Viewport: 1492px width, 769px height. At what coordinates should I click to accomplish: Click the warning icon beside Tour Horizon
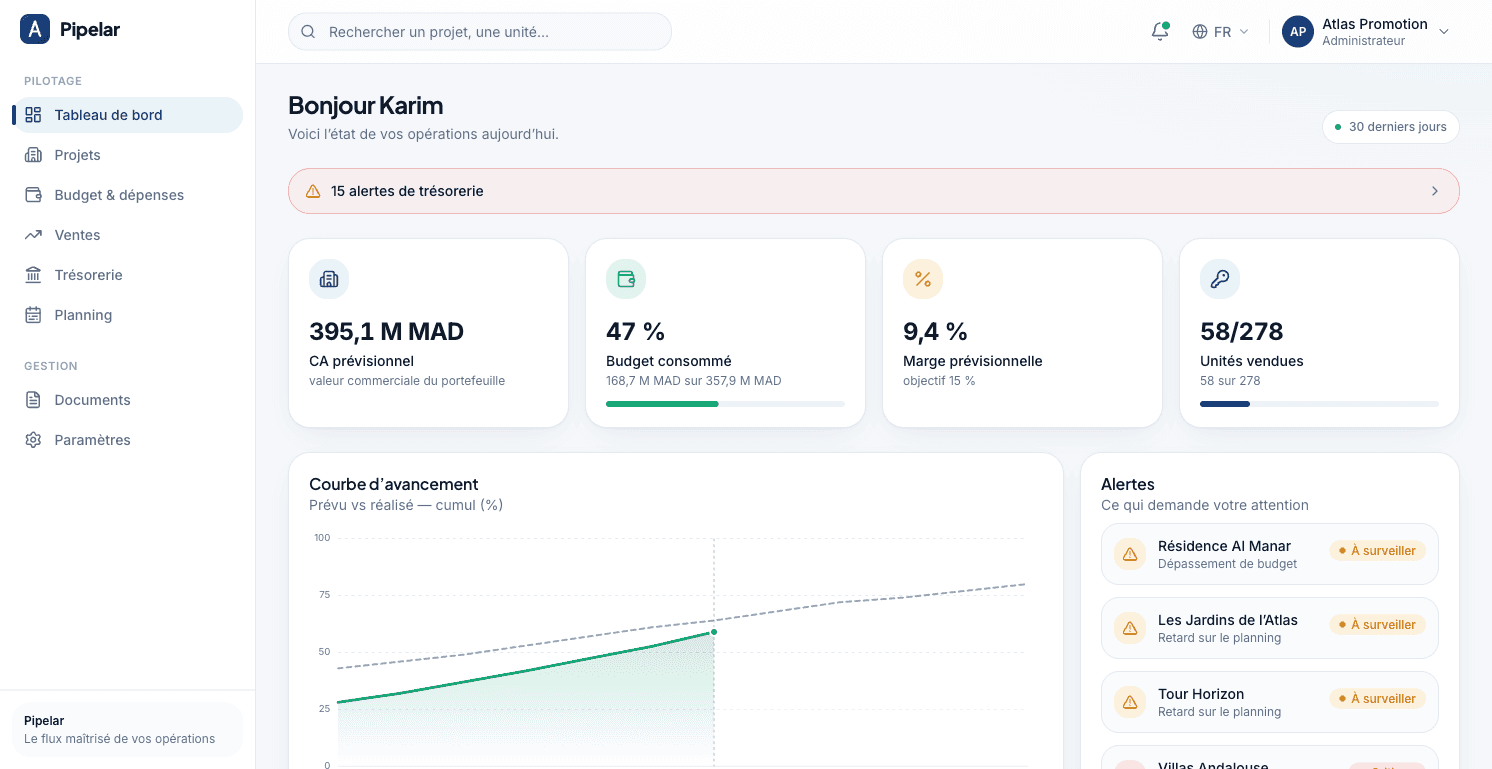coord(1130,702)
